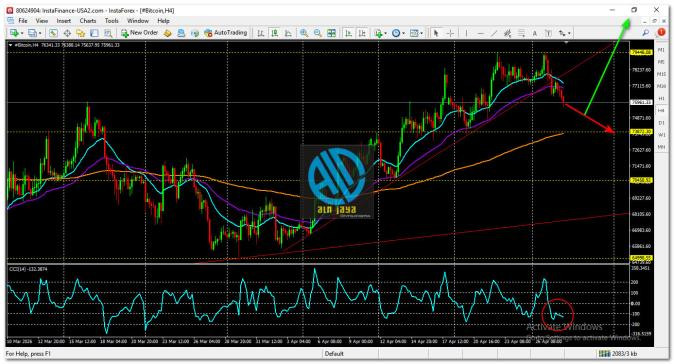Open the Indicators list green plus icon
This screenshot has height=364, width=674.
(378, 33)
